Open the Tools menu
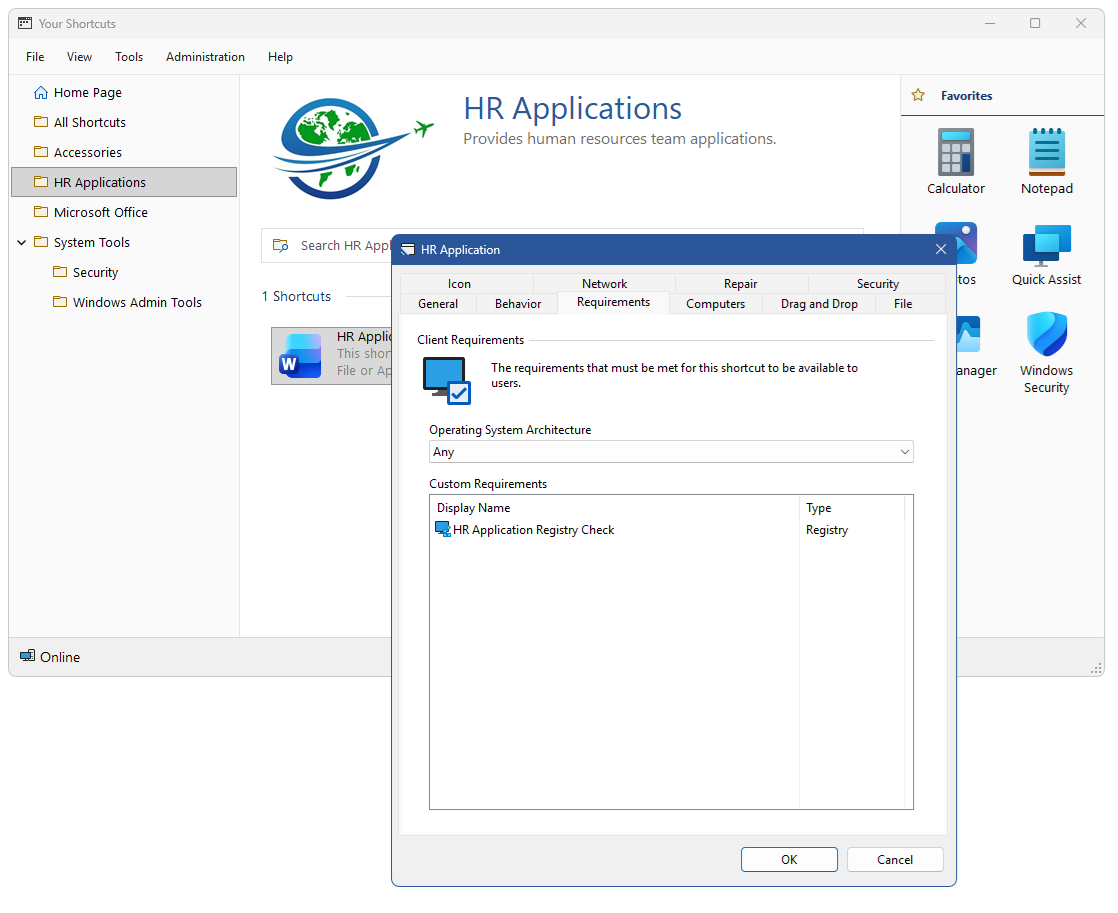 click(129, 57)
